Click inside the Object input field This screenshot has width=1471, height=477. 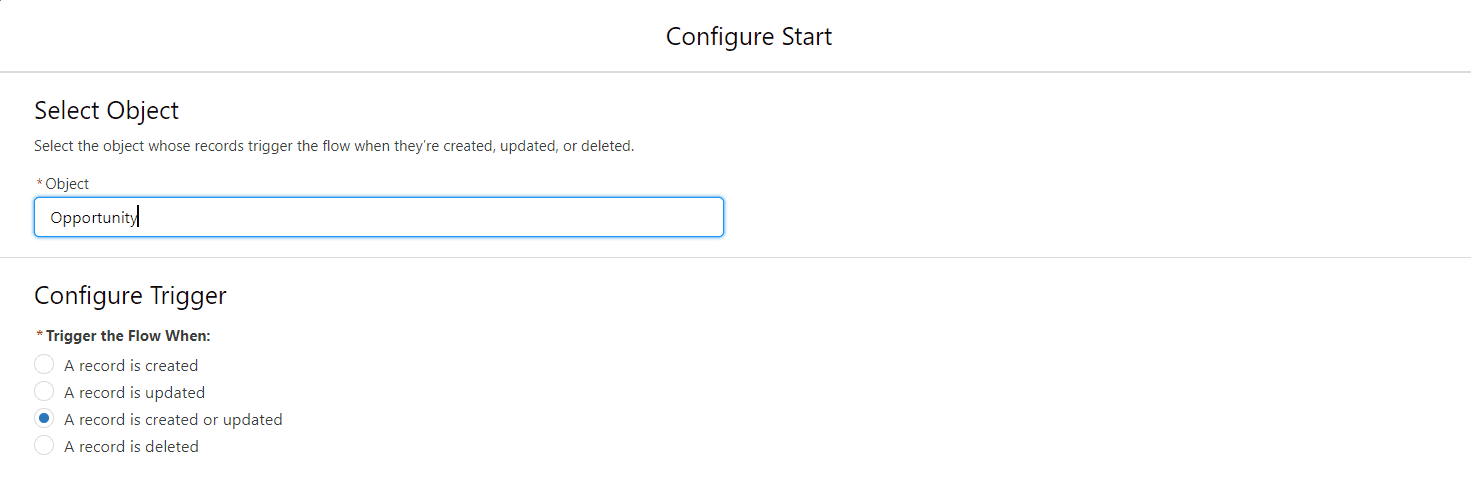click(378, 217)
